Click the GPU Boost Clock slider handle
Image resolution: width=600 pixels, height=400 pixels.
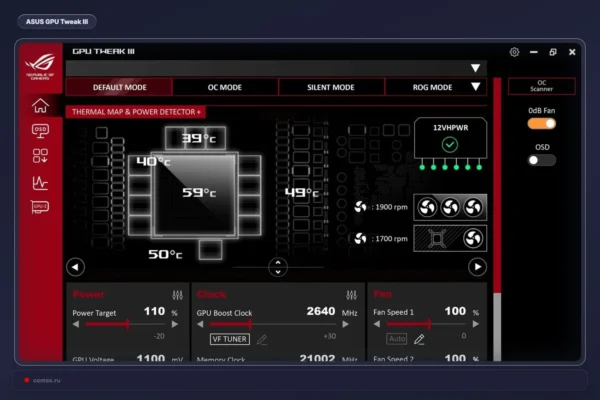250,324
